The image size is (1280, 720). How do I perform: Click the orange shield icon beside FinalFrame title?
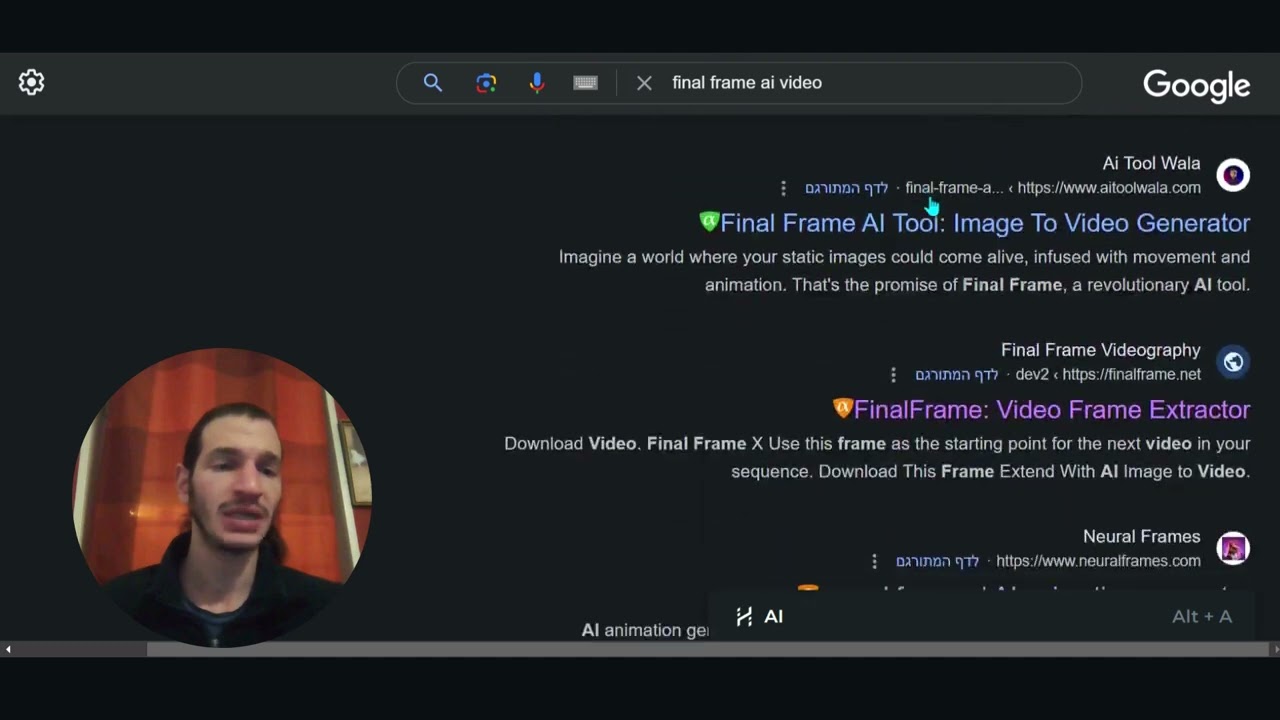(843, 408)
